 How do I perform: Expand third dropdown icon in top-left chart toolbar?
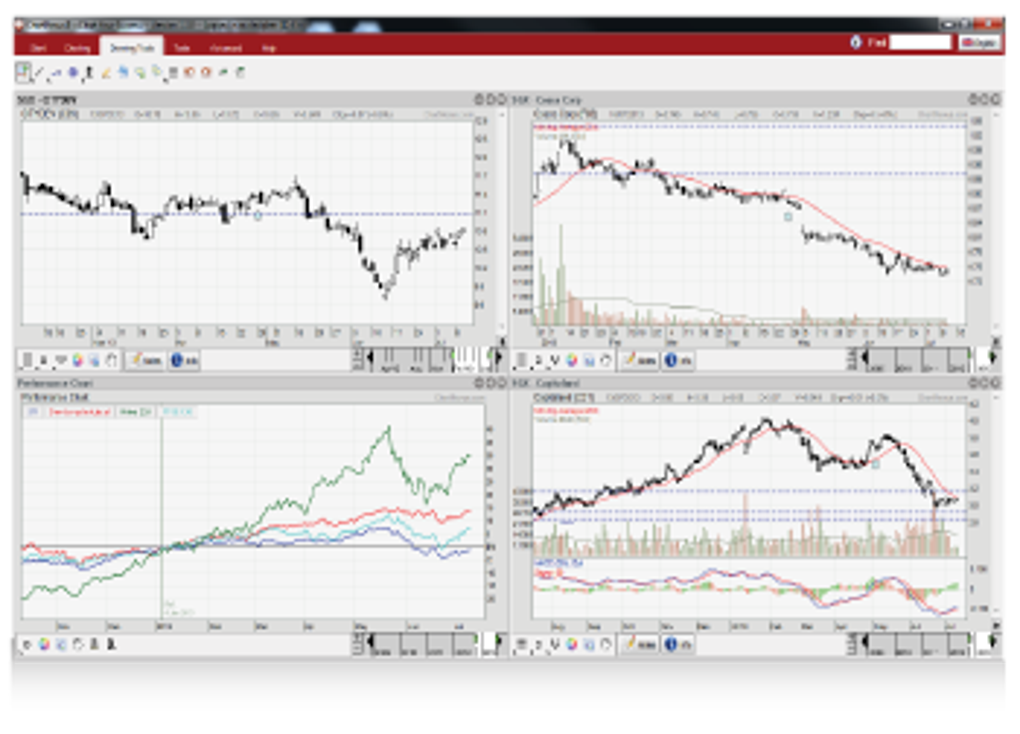tap(61, 360)
